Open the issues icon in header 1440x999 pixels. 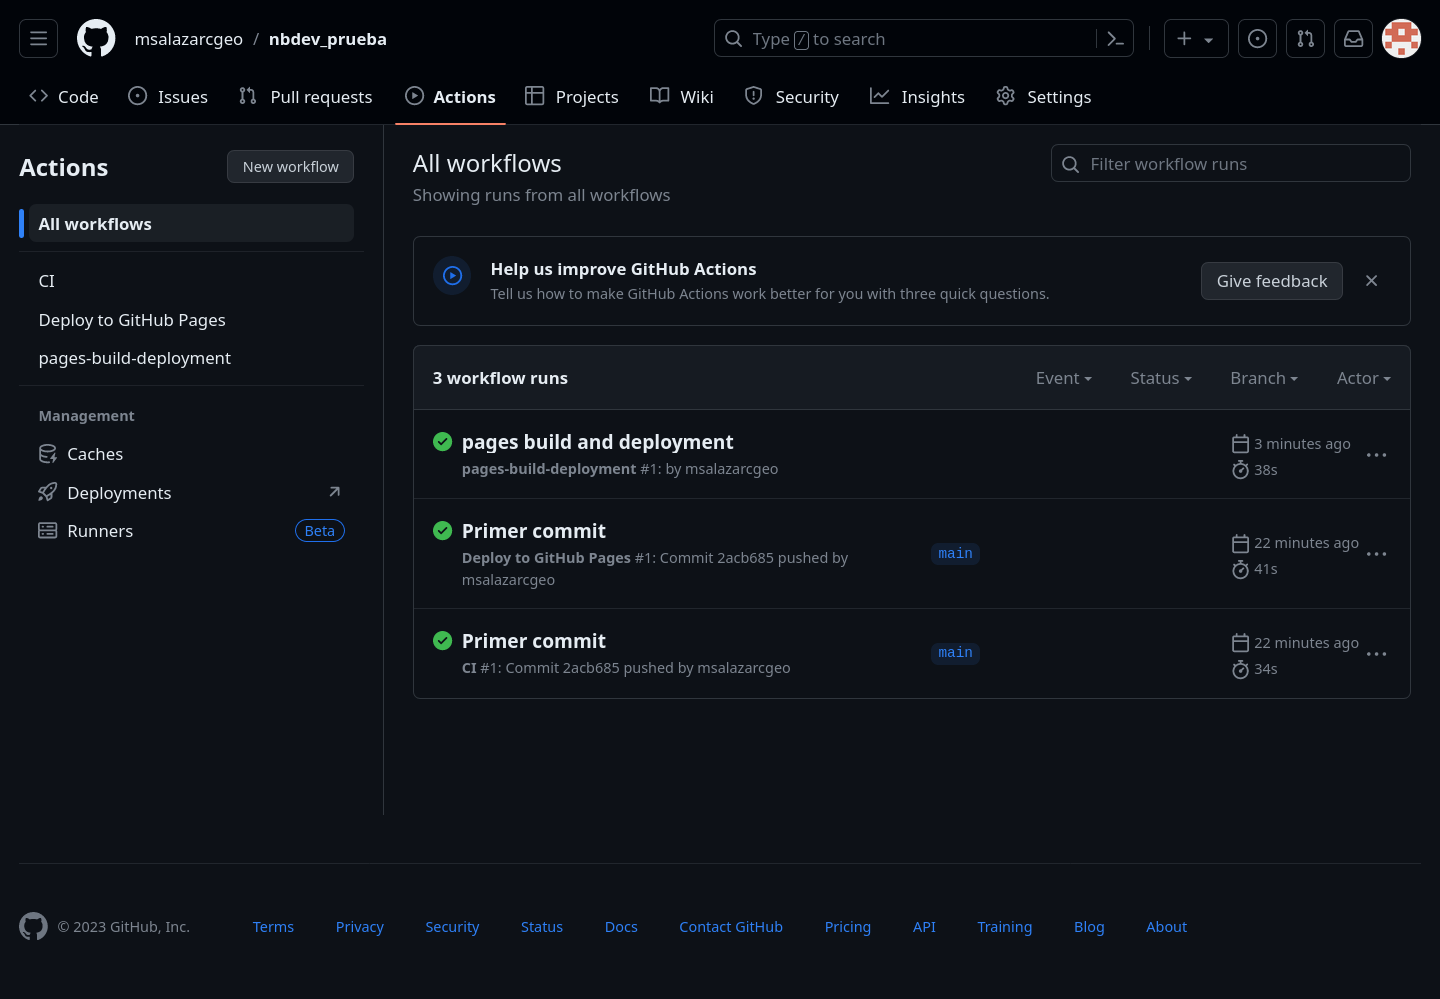(x=1257, y=39)
